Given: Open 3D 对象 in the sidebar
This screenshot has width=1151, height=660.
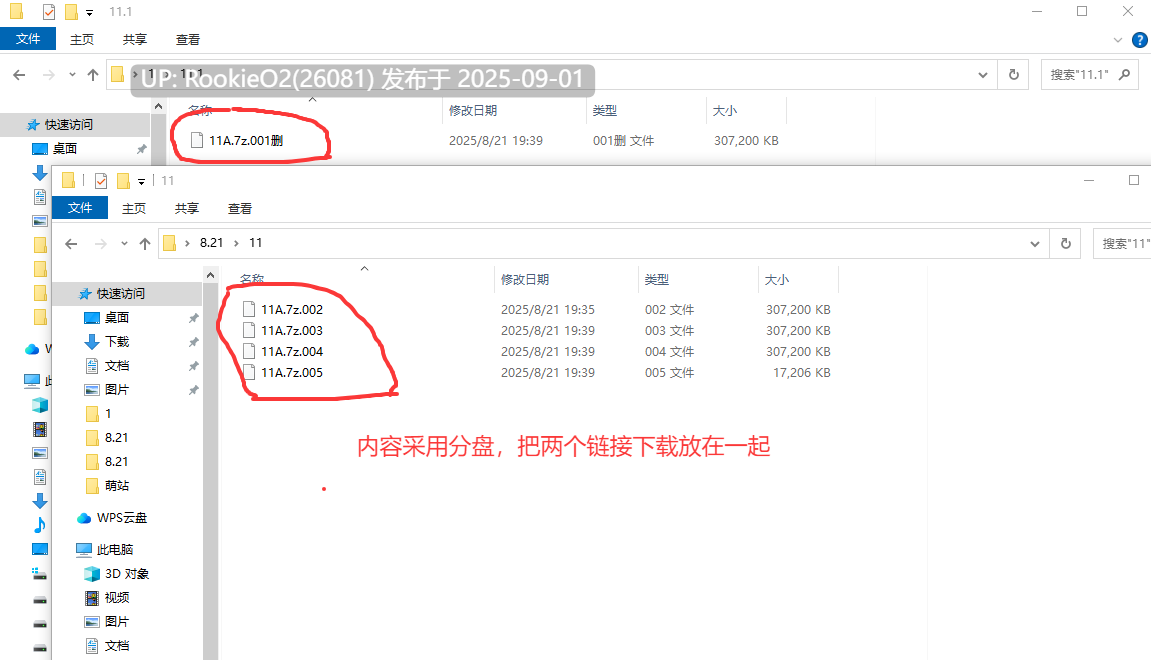Looking at the screenshot, I should click(x=126, y=574).
